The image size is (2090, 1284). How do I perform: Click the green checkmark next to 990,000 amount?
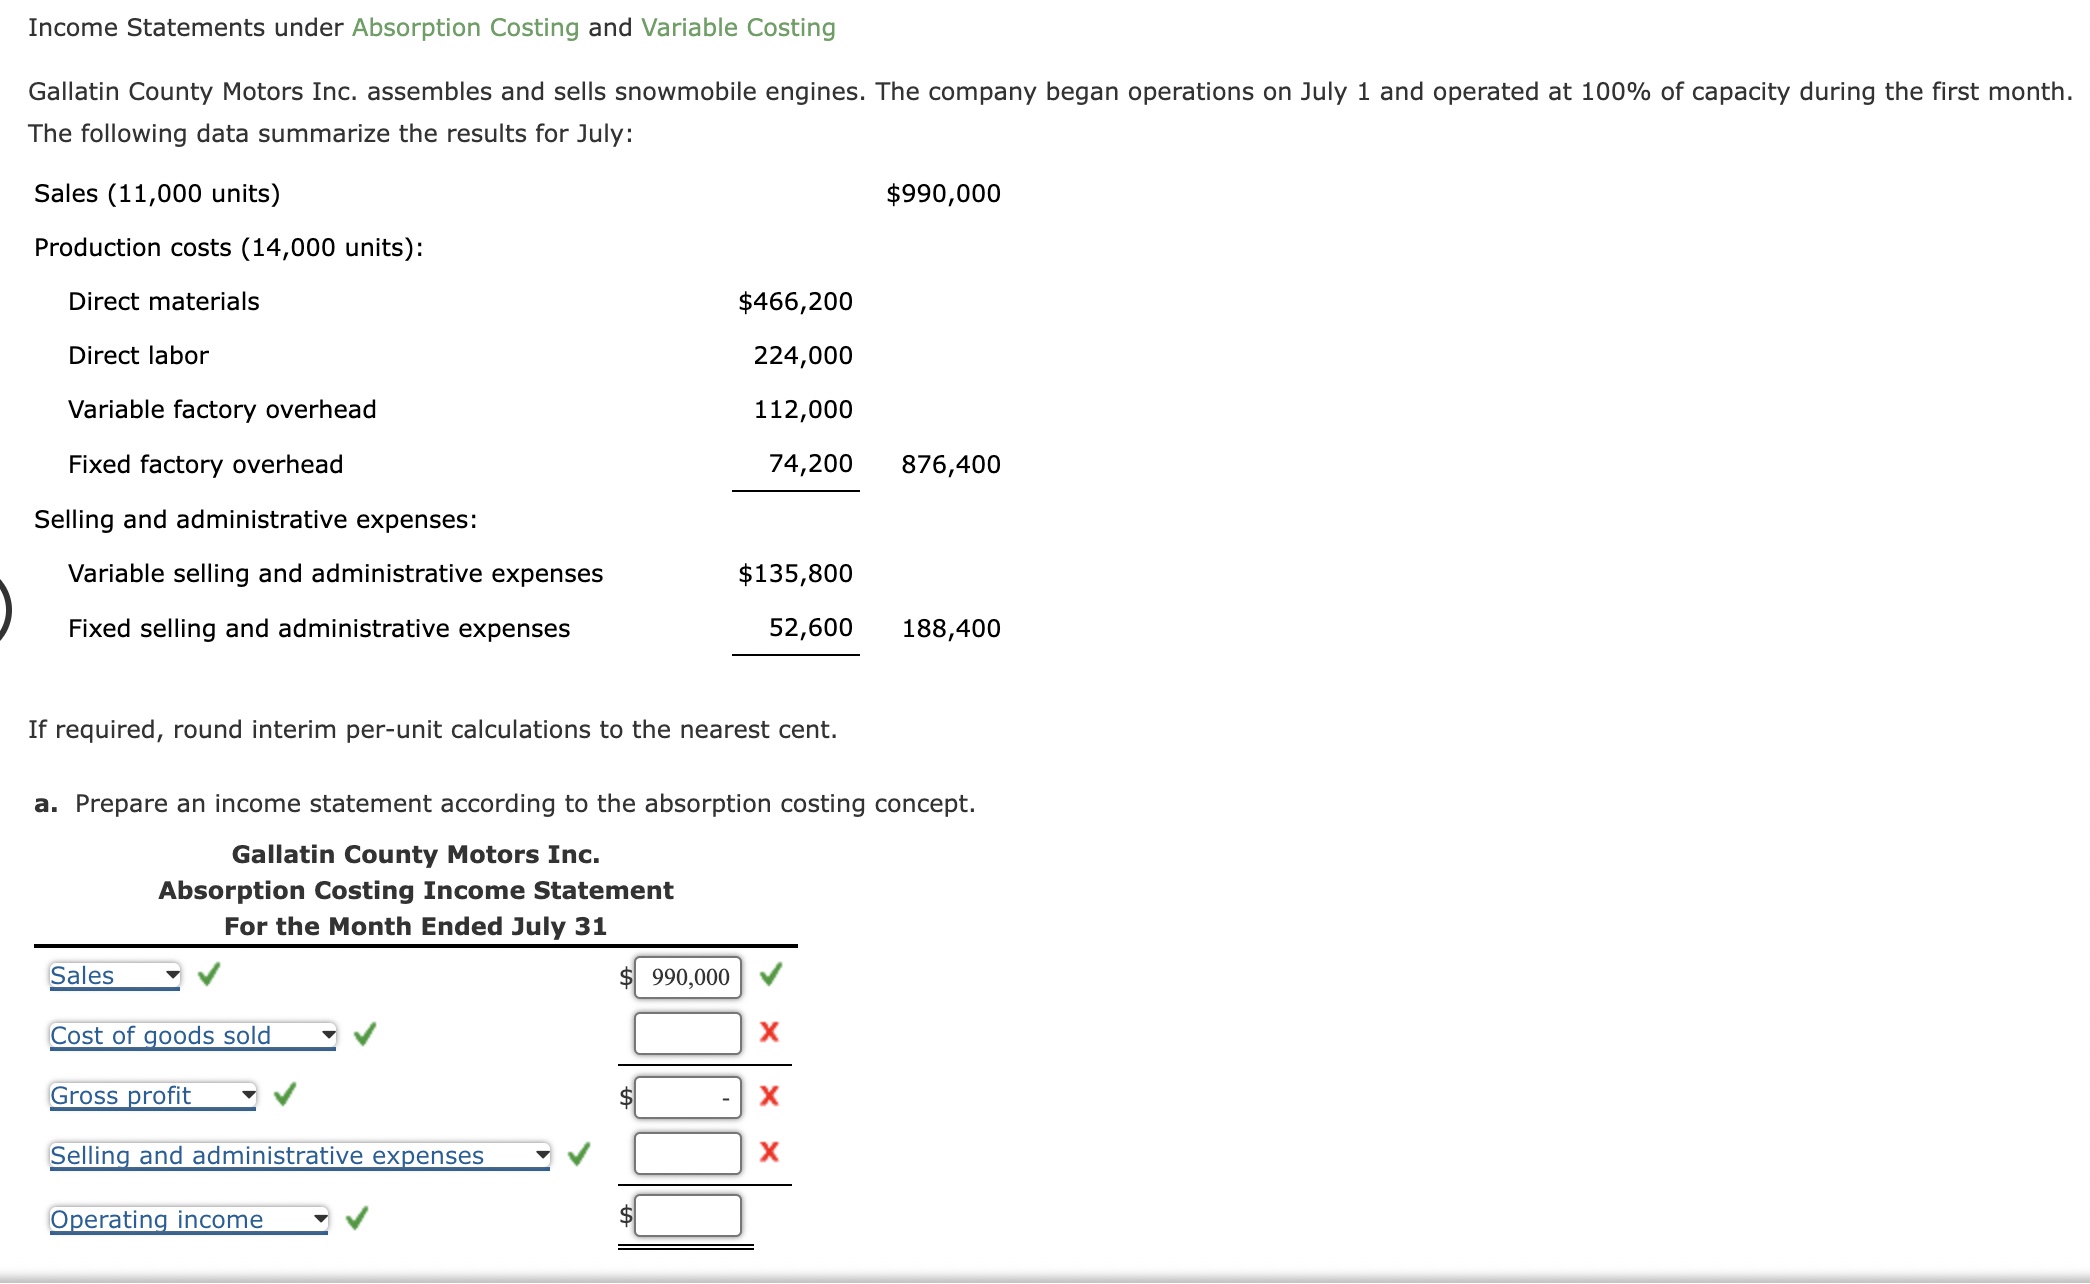[770, 975]
